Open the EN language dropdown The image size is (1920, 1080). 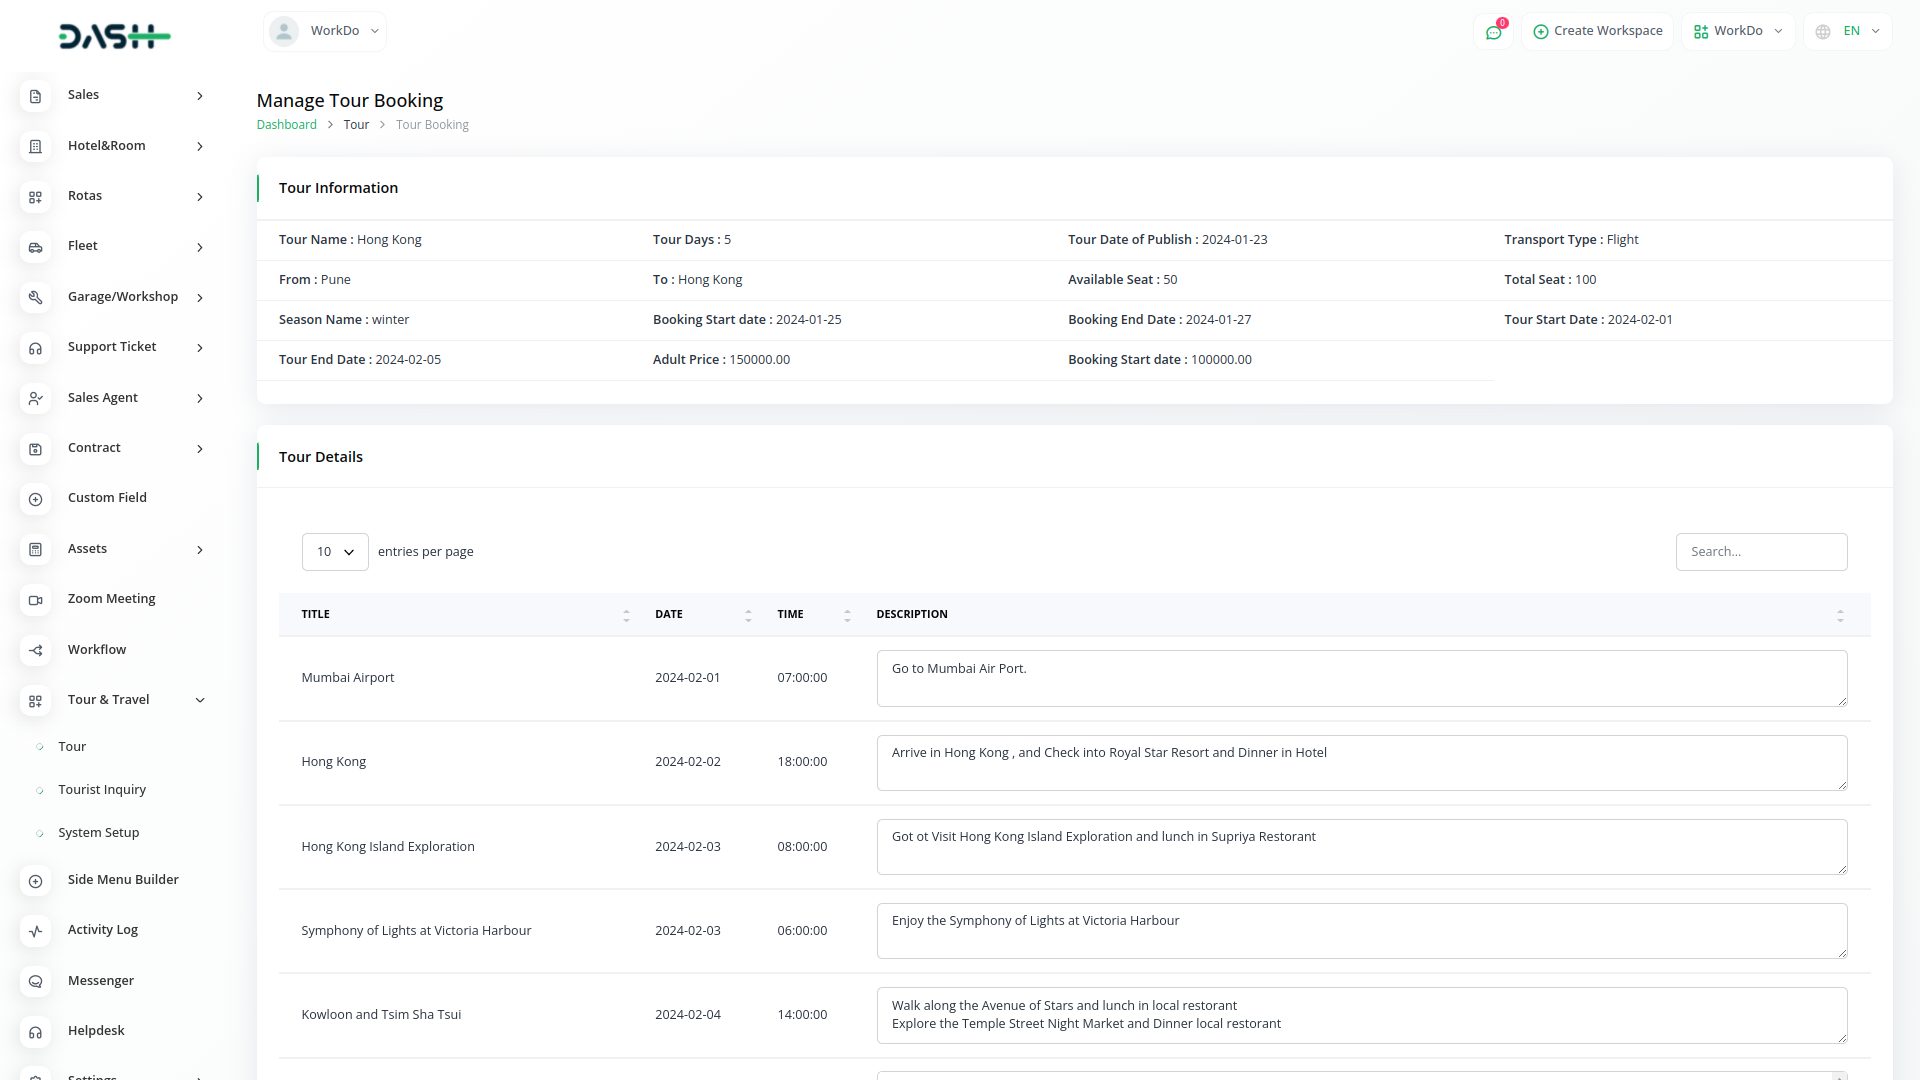pos(1849,31)
